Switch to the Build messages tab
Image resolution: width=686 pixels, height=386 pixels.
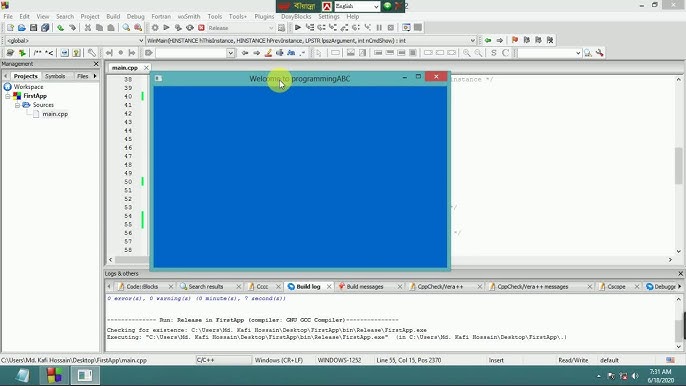[365, 287]
